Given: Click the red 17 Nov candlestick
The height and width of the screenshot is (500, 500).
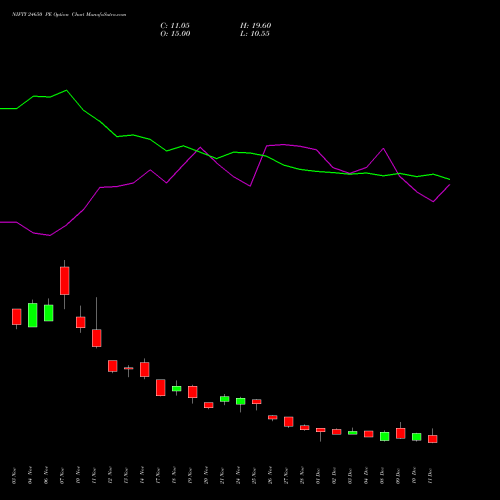Looking at the screenshot, I should 161,388.
